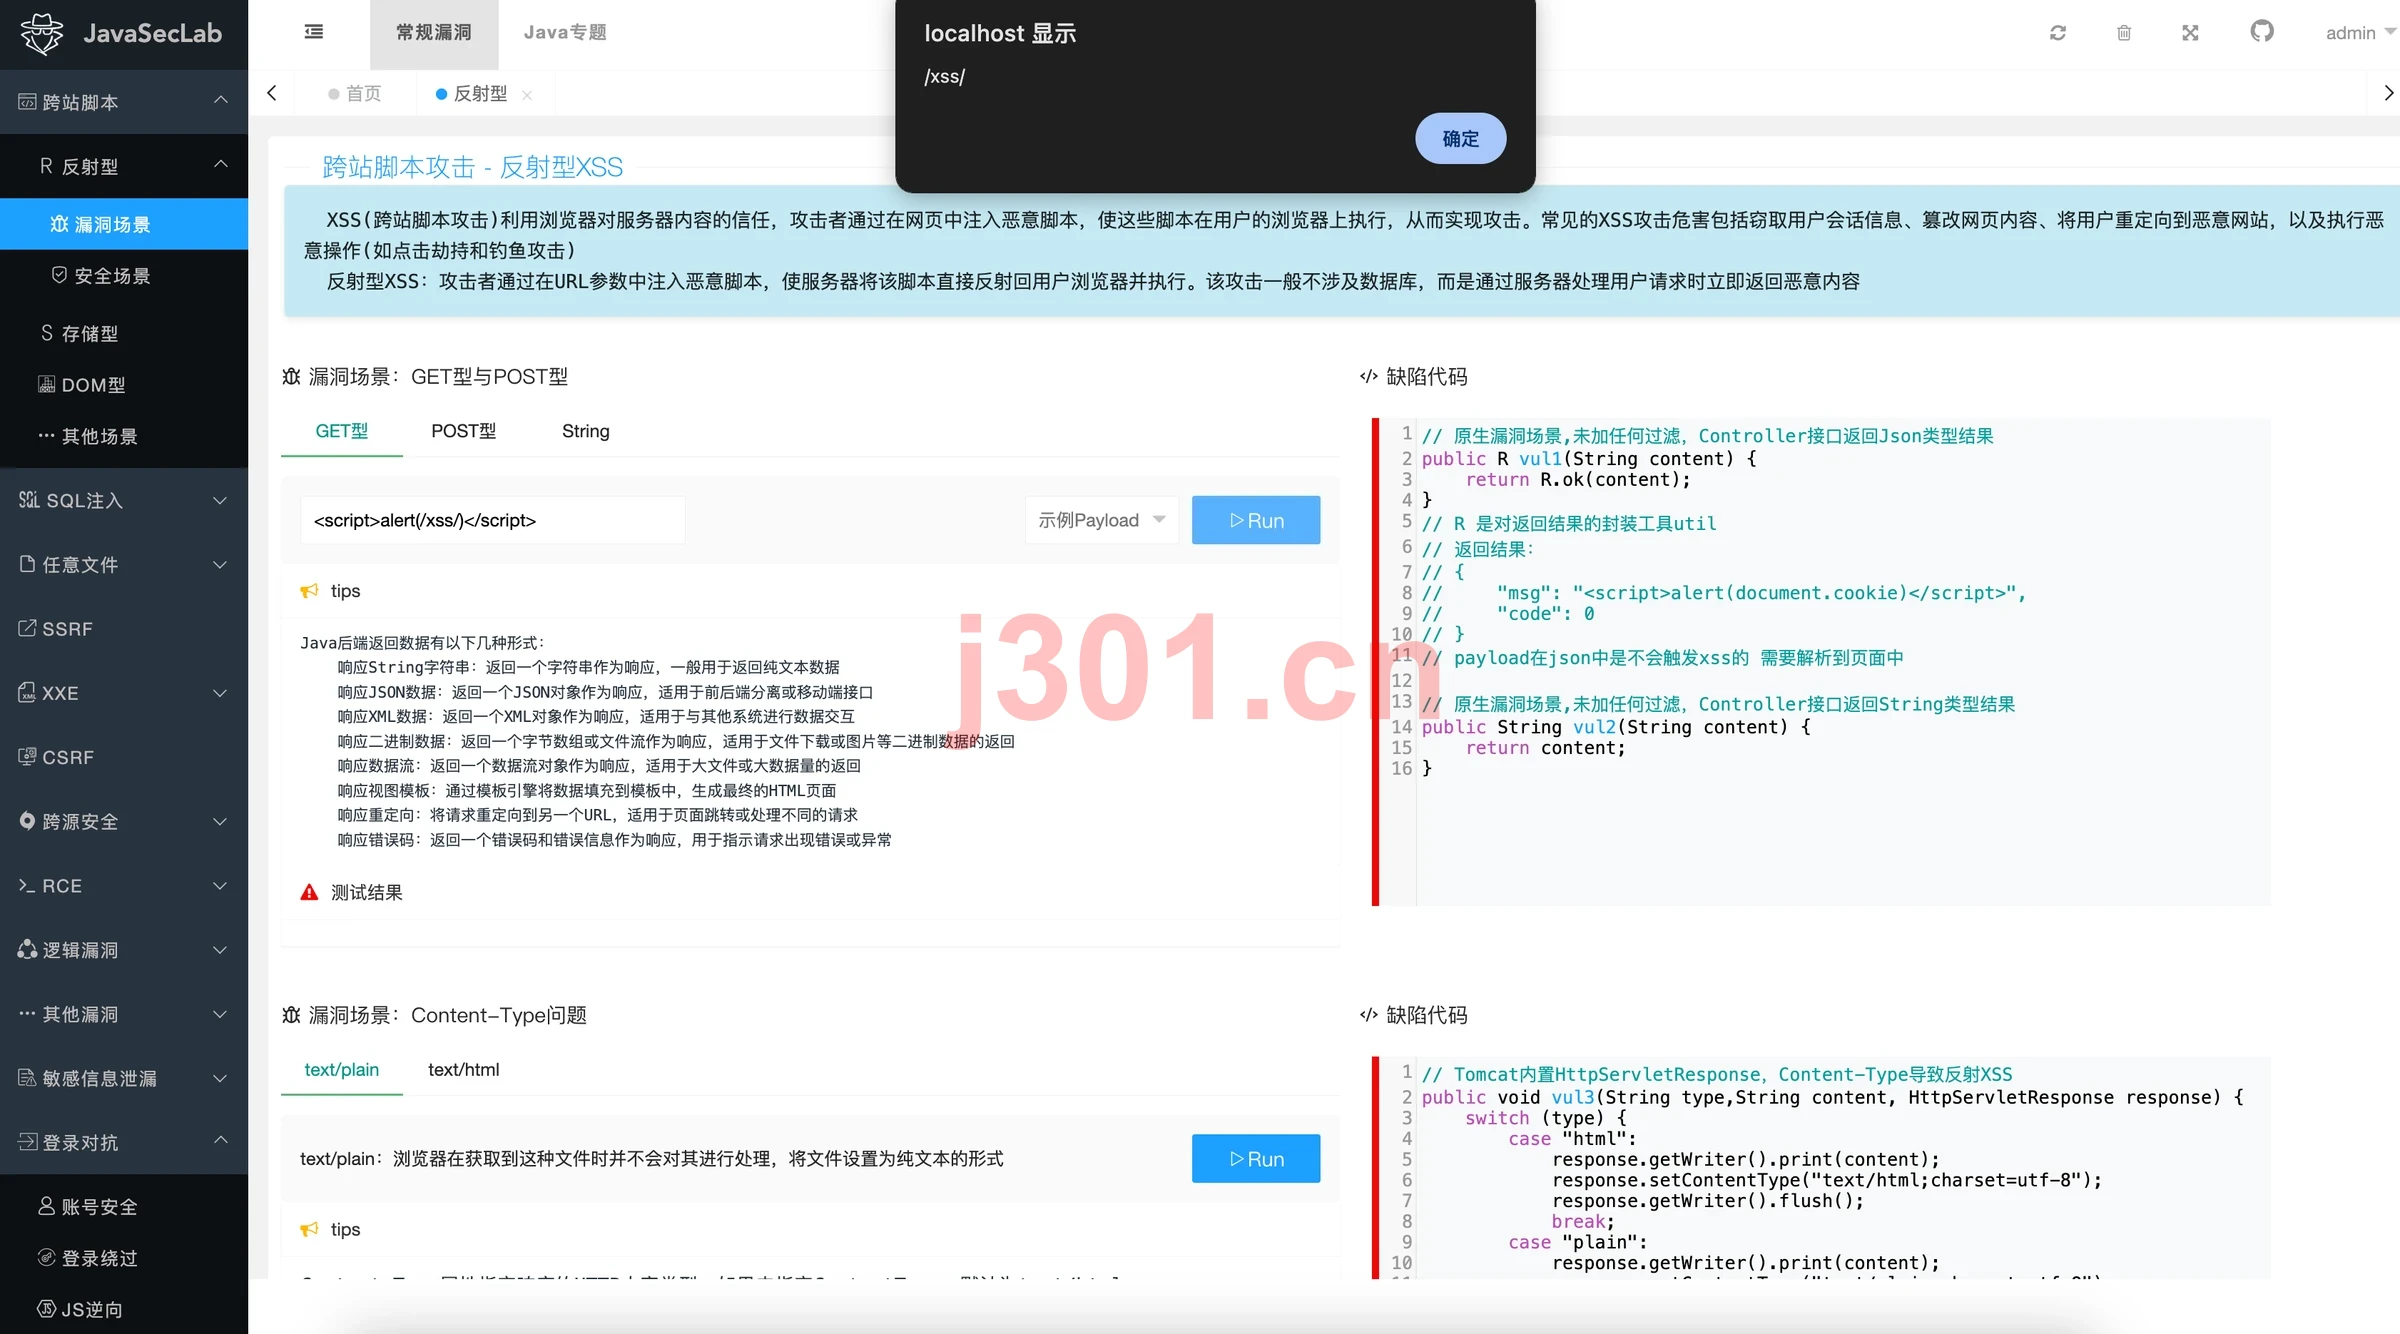Expand the 任意文件 menu chevron

pyautogui.click(x=220, y=565)
